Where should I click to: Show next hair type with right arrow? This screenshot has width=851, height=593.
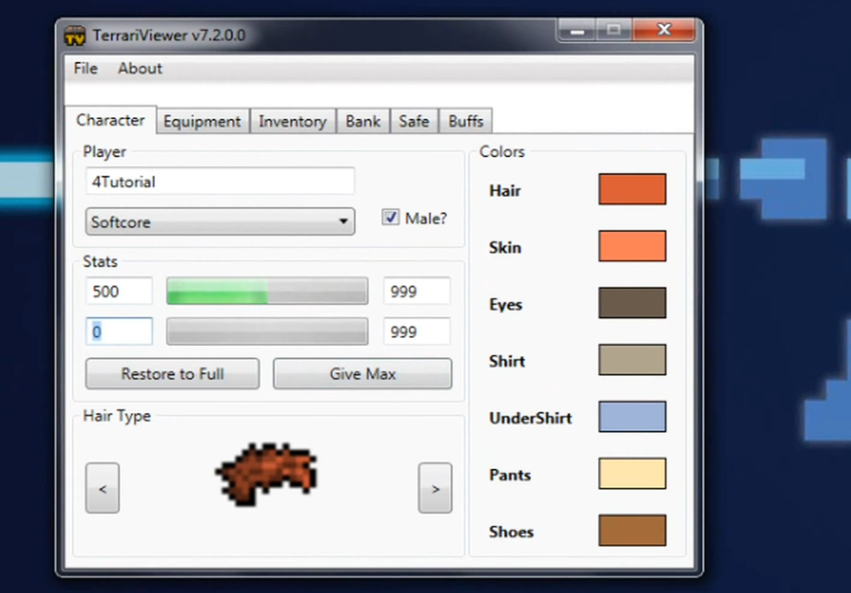[x=435, y=488]
